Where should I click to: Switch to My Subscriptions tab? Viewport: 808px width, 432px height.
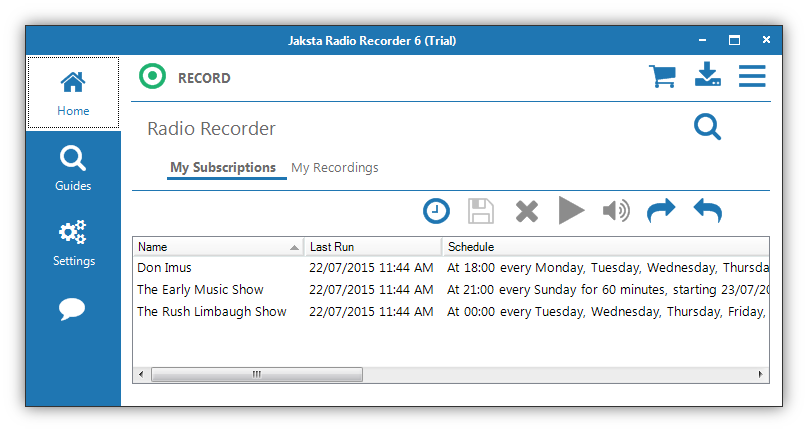pyautogui.click(x=223, y=168)
